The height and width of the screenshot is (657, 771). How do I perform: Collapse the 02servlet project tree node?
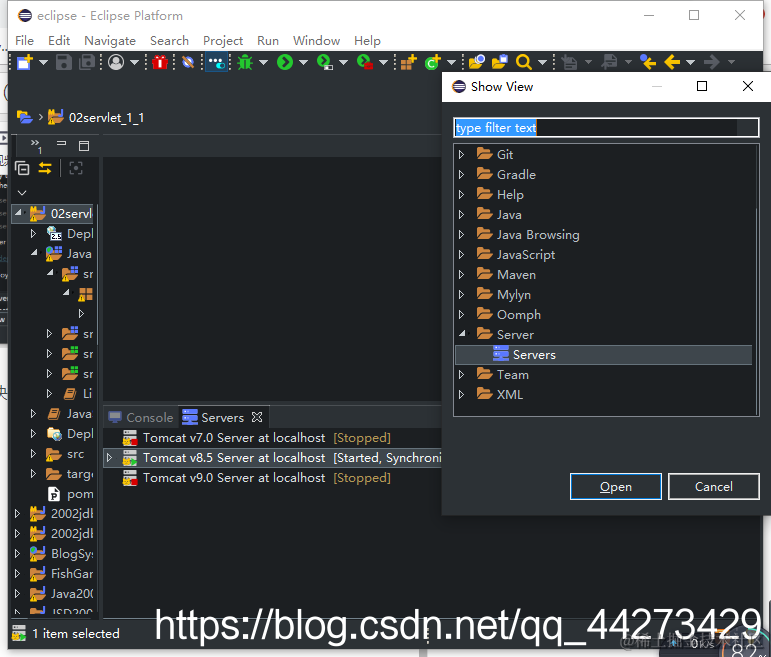[18, 212]
